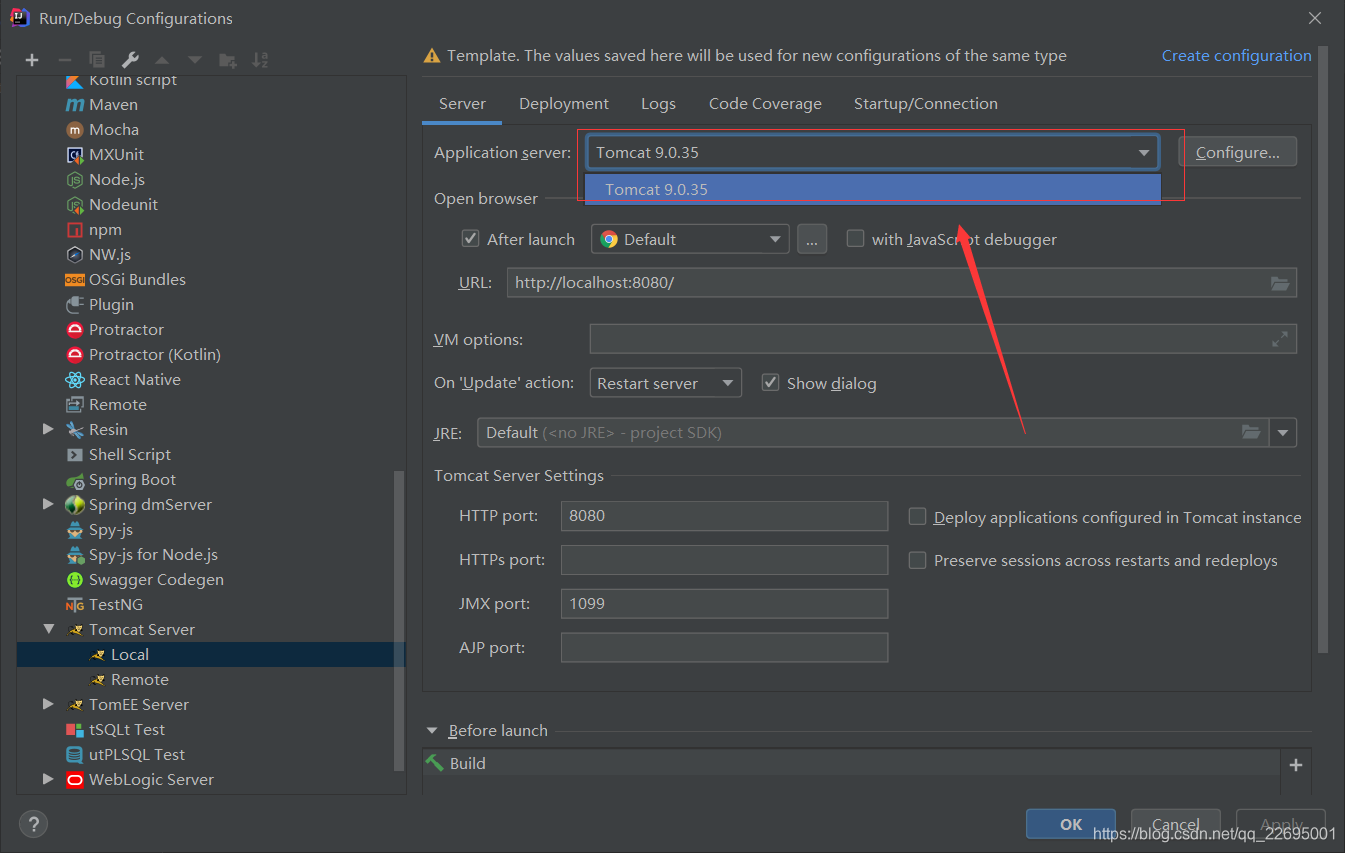Choose Tomcat 9.0.35 from the dropdown list
Viewport: 1345px width, 853px height.
coord(873,189)
